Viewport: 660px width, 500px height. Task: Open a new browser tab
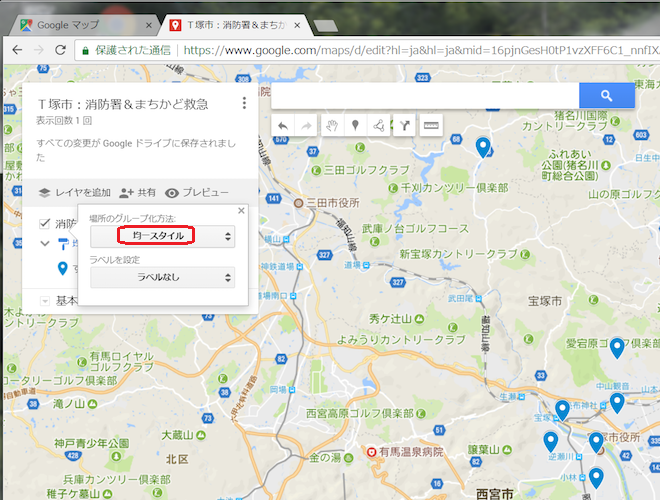click(325, 26)
